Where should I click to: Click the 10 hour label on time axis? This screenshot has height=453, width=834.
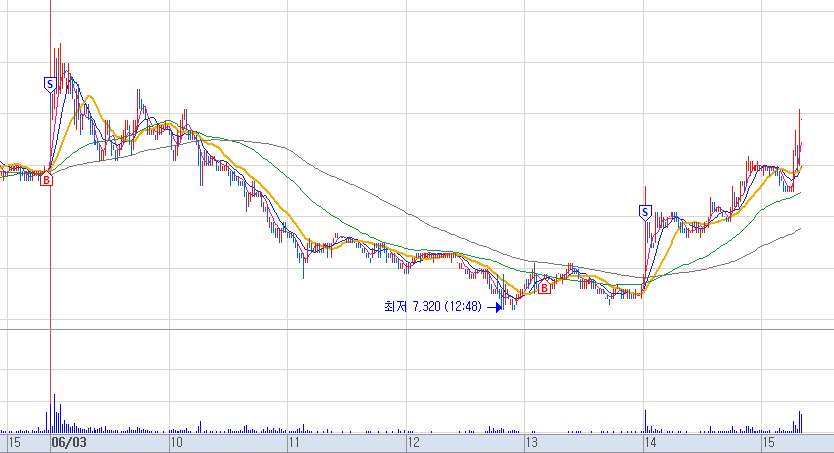pos(177,442)
